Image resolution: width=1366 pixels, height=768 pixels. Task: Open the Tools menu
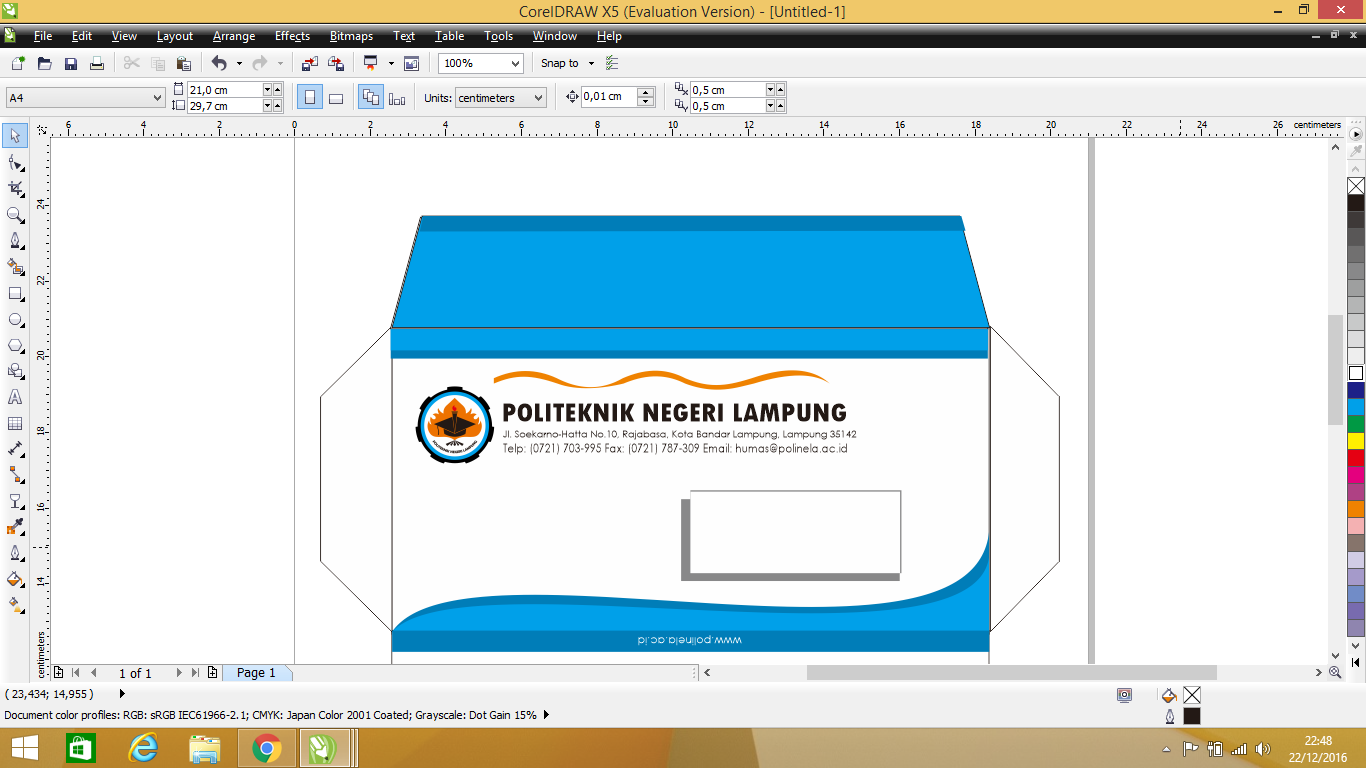(498, 36)
